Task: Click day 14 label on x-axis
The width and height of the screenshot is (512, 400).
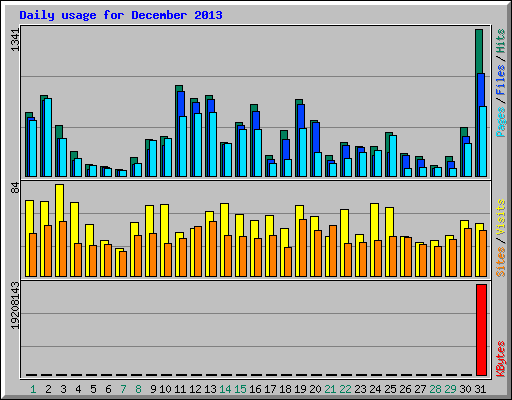Action: (x=225, y=389)
